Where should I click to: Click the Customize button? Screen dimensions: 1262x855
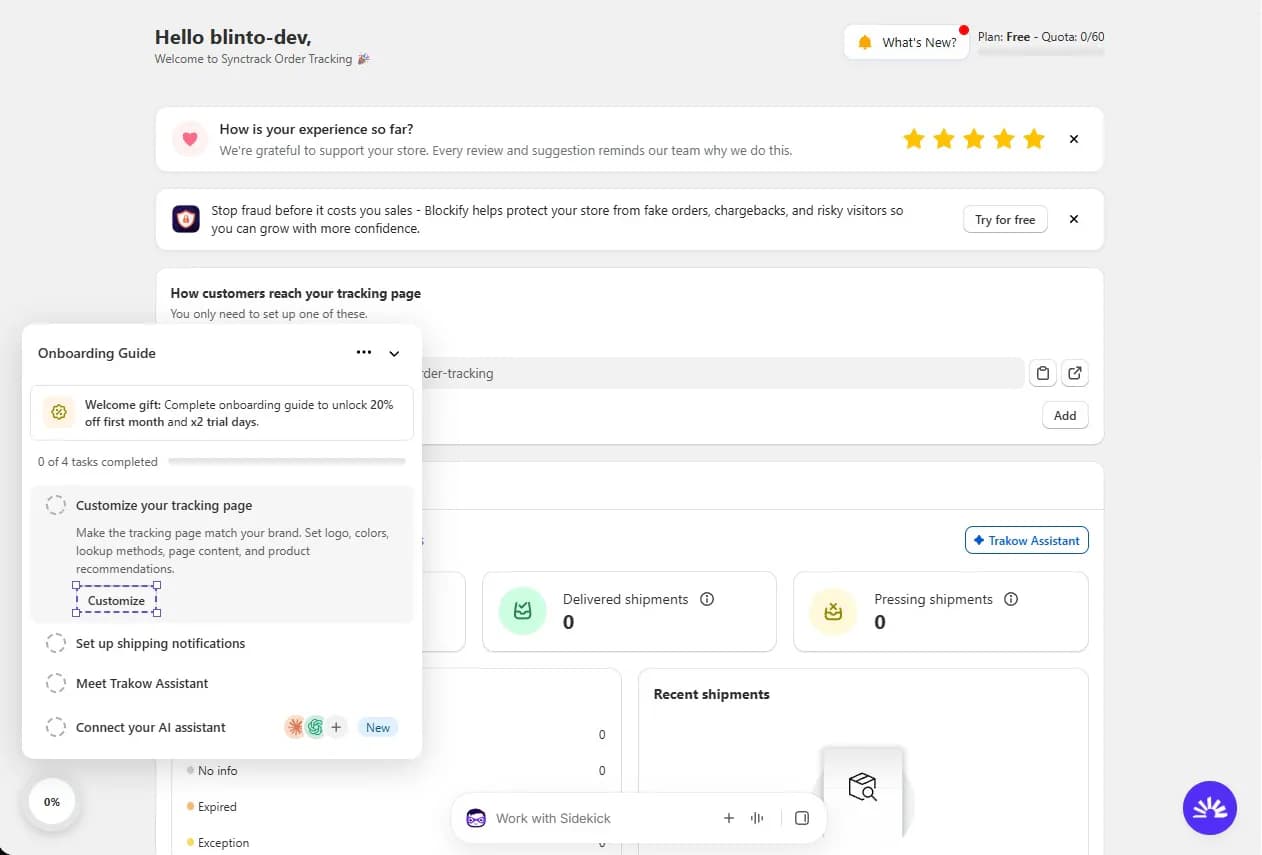tap(116, 600)
